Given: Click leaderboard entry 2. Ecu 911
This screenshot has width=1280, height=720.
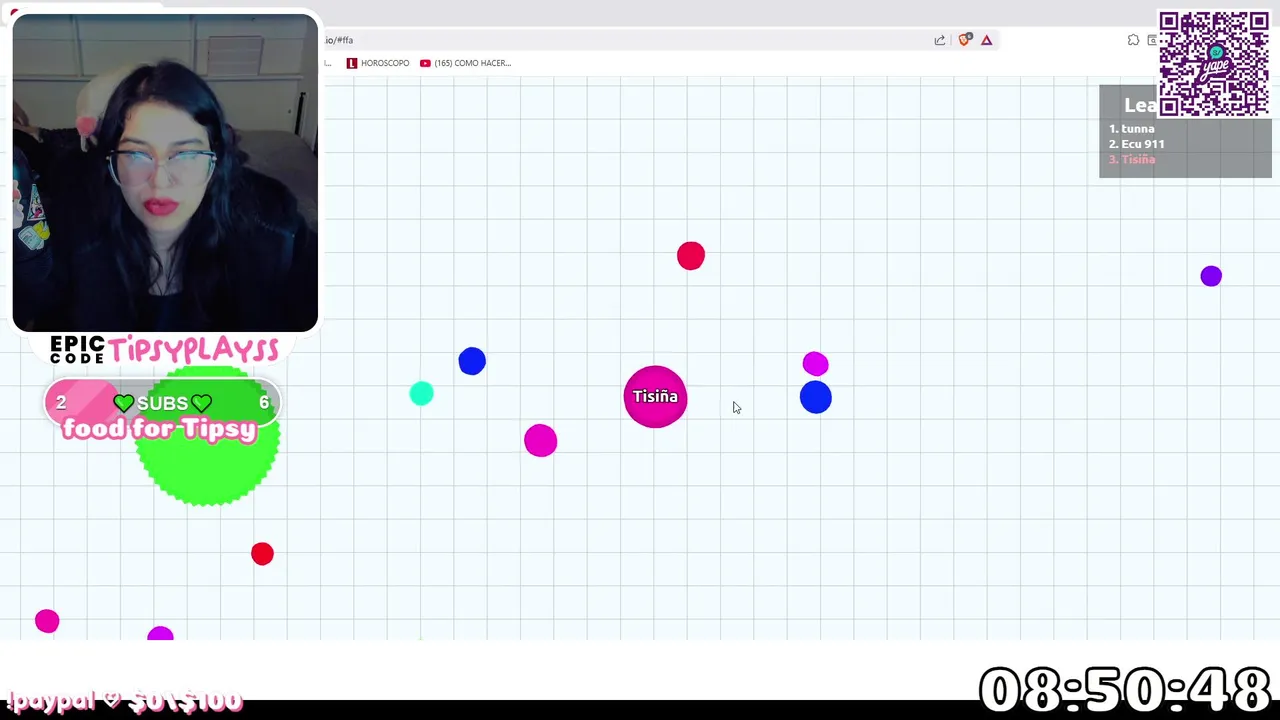Looking at the screenshot, I should click(1136, 144).
